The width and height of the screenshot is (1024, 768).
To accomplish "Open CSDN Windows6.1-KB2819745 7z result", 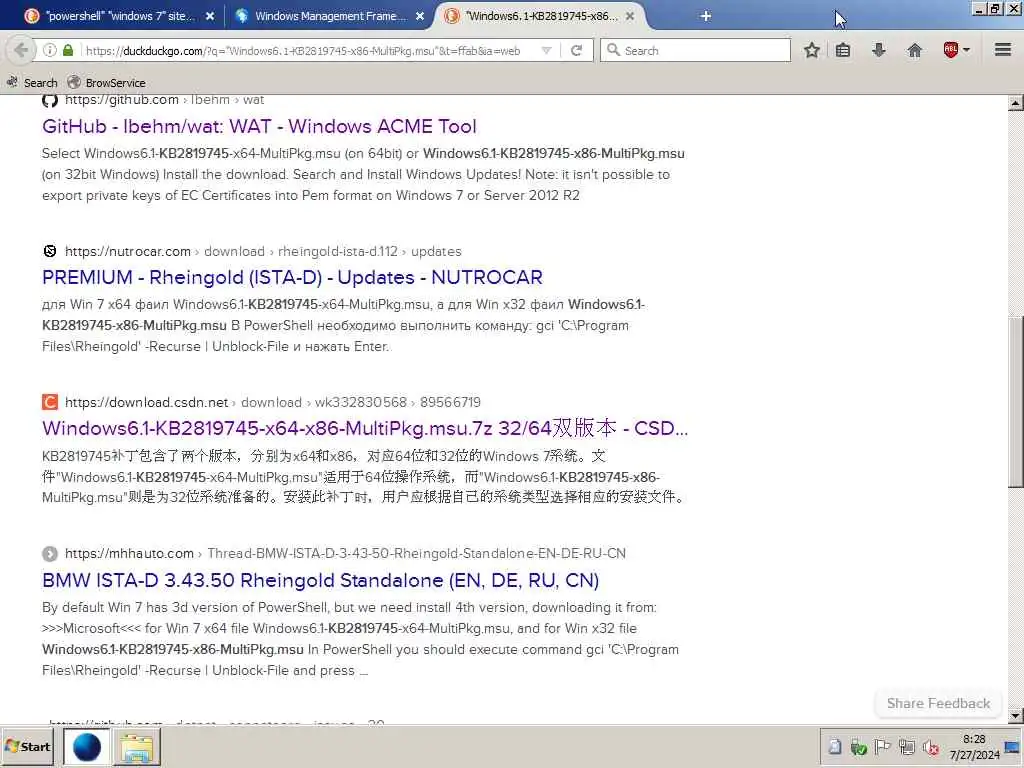I will 364,428.
